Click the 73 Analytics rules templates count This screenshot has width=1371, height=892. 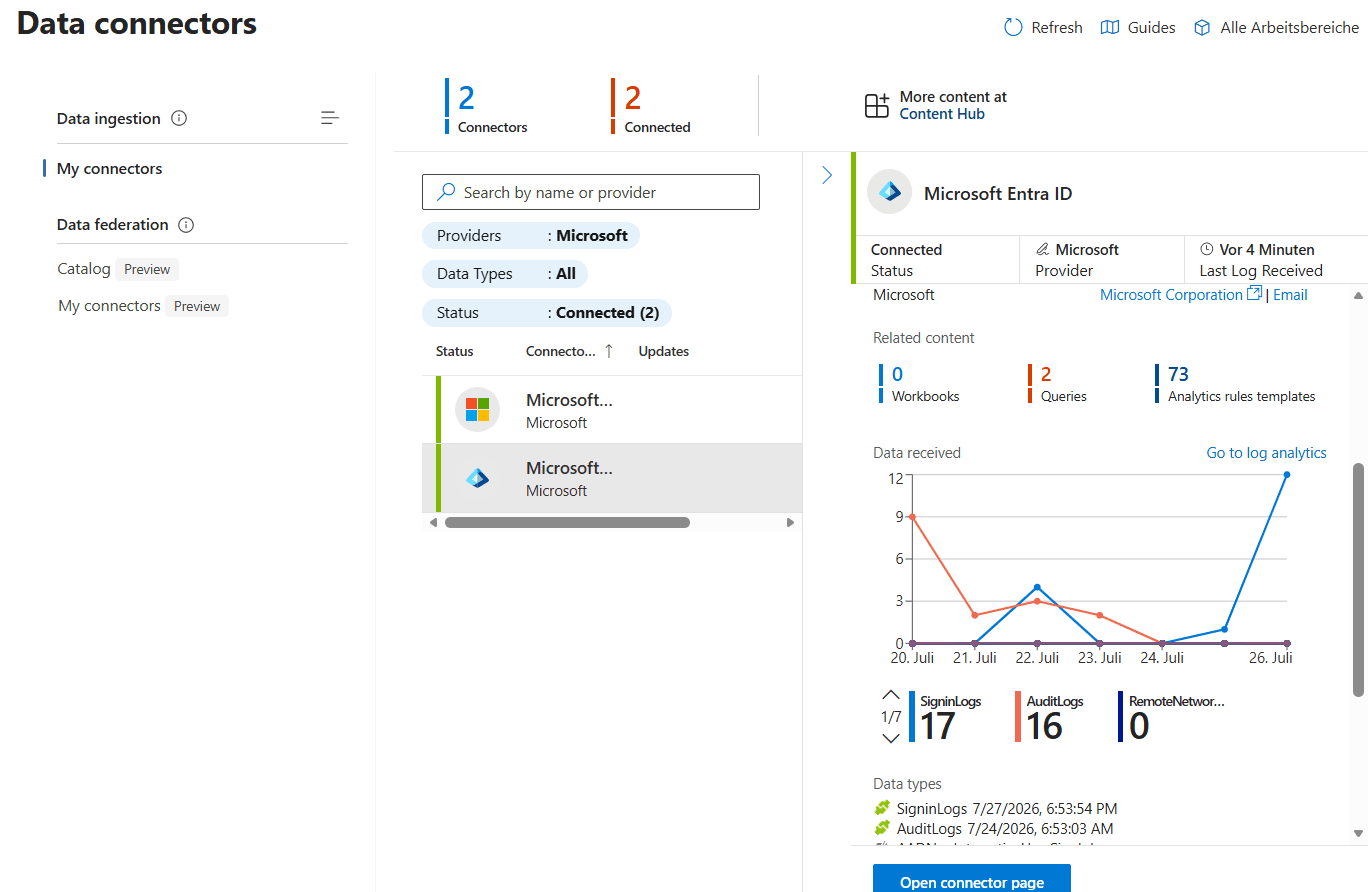tap(1235, 384)
